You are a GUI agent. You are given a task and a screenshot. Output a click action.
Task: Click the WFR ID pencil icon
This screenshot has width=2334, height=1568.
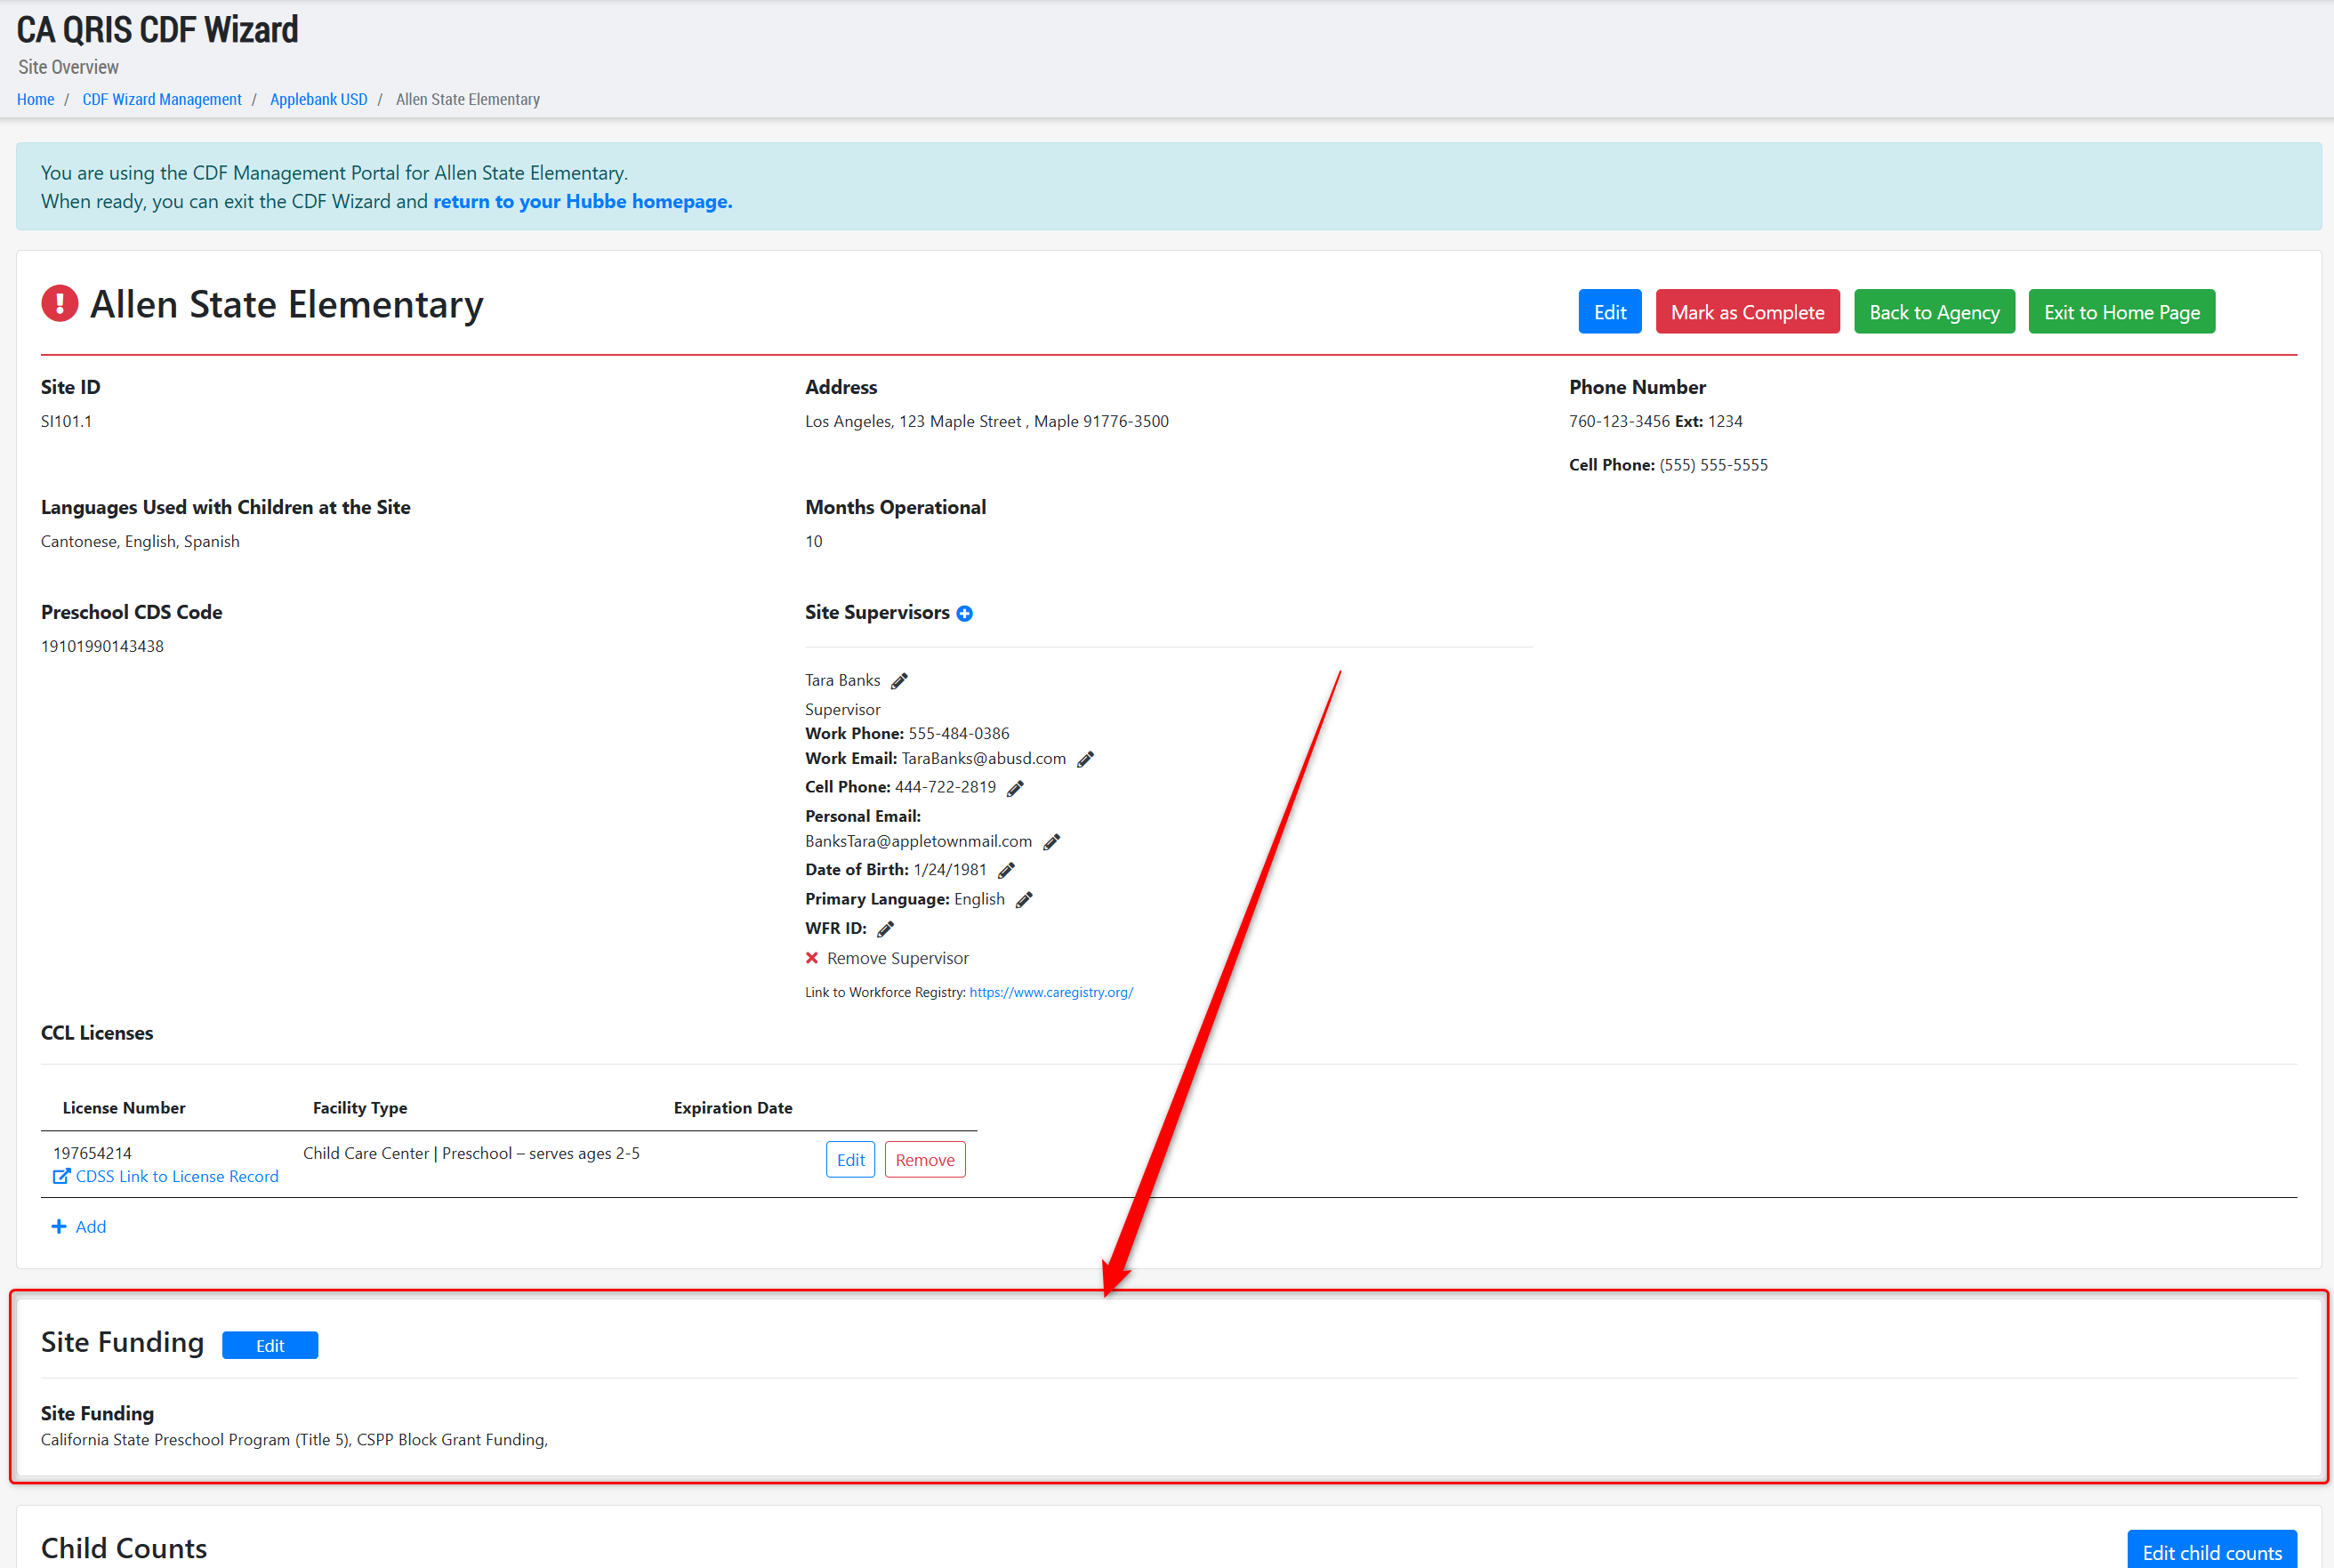(x=885, y=929)
